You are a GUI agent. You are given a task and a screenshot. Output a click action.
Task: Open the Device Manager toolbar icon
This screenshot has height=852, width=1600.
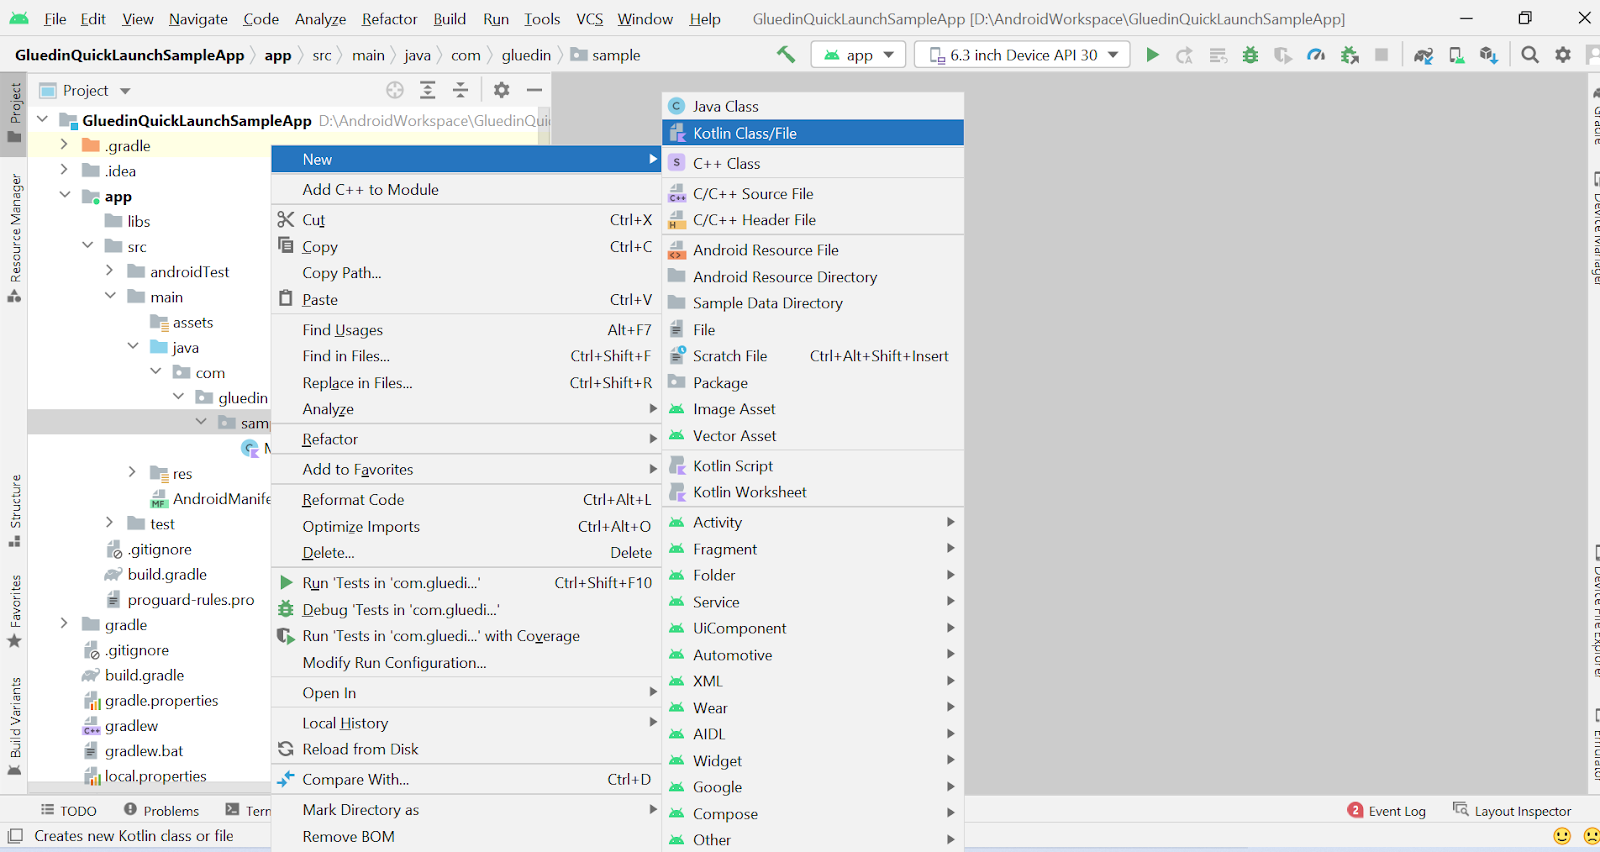pos(1457,55)
